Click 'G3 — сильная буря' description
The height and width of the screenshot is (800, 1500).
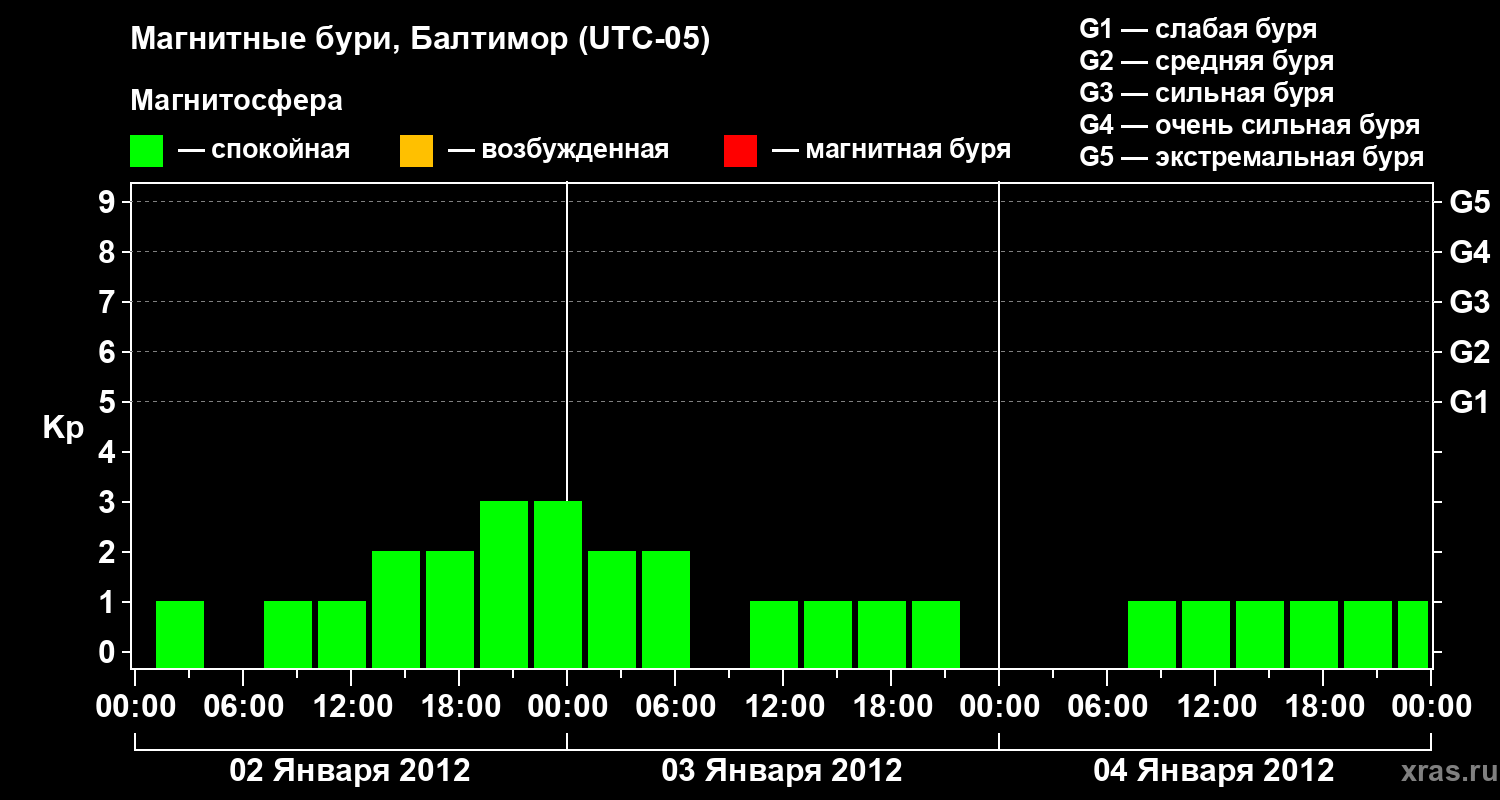[1207, 93]
